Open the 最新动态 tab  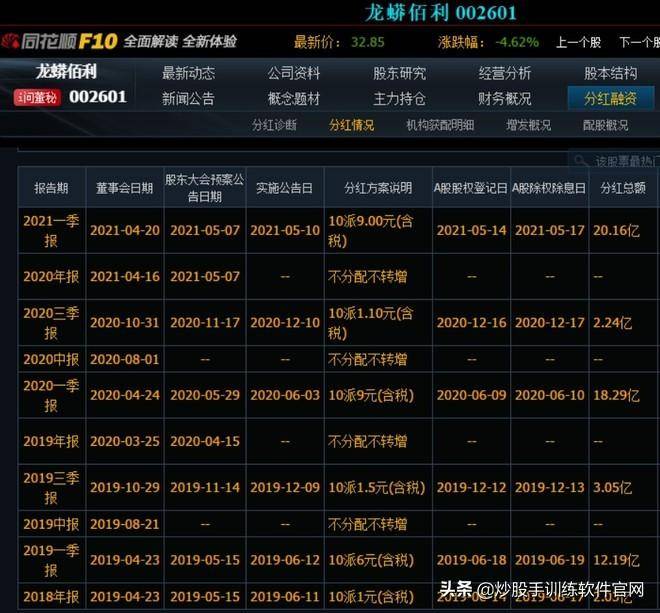coord(189,73)
